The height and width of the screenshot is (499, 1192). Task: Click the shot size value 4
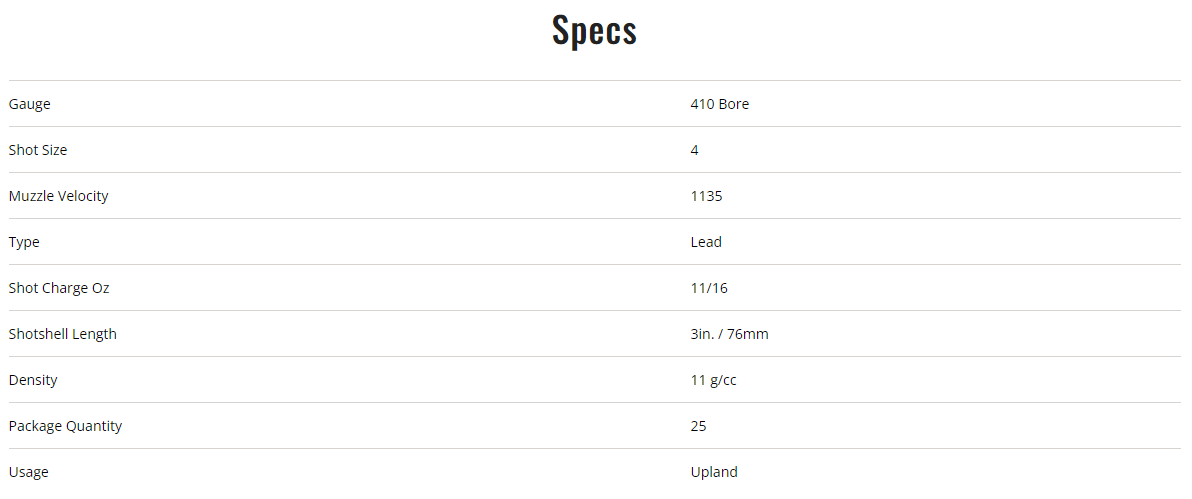(x=695, y=150)
